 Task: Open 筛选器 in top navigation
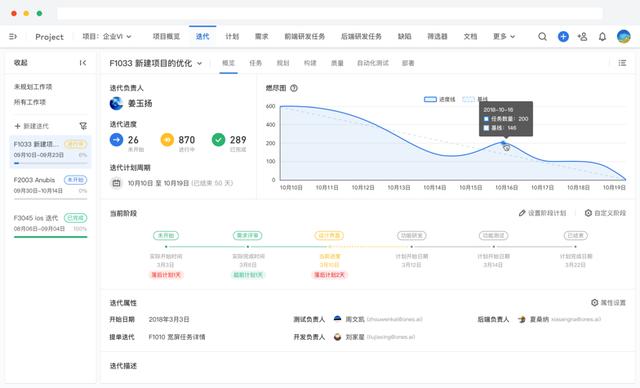tap(437, 37)
